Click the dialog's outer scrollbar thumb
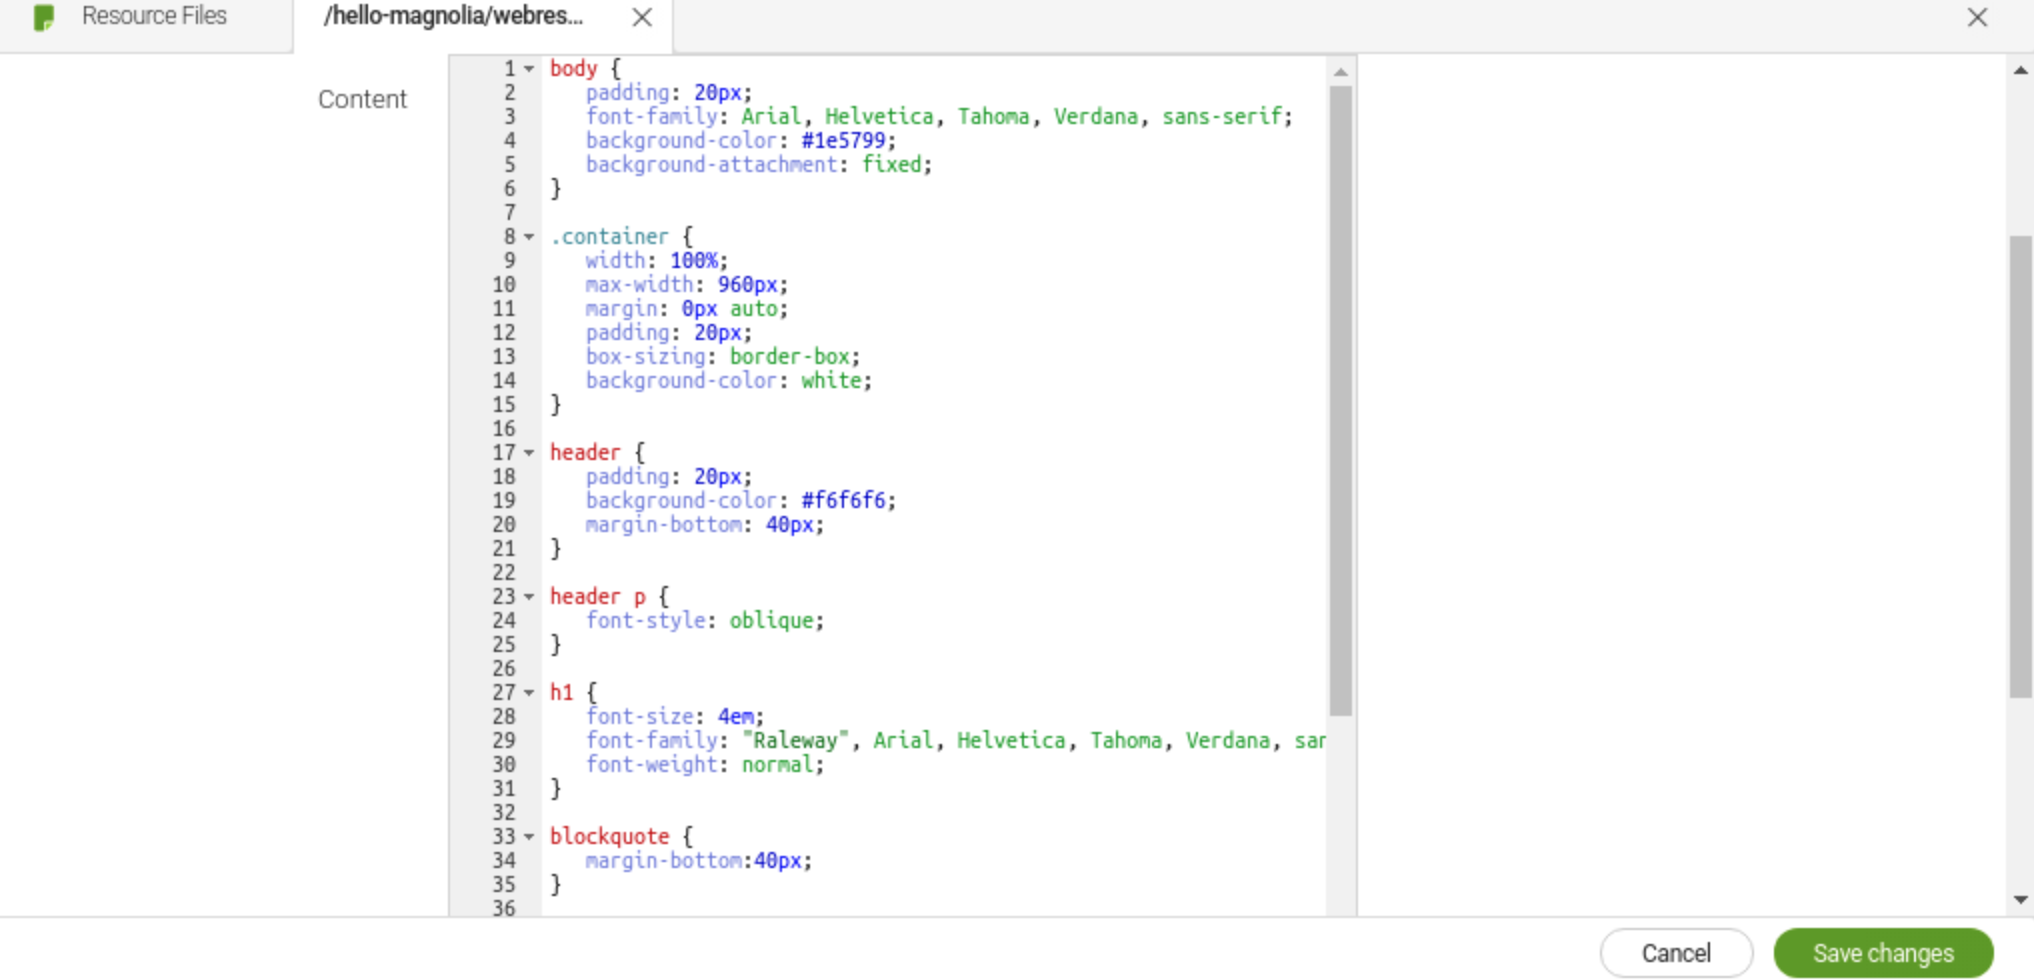This screenshot has width=2034, height=980. (x=2020, y=466)
